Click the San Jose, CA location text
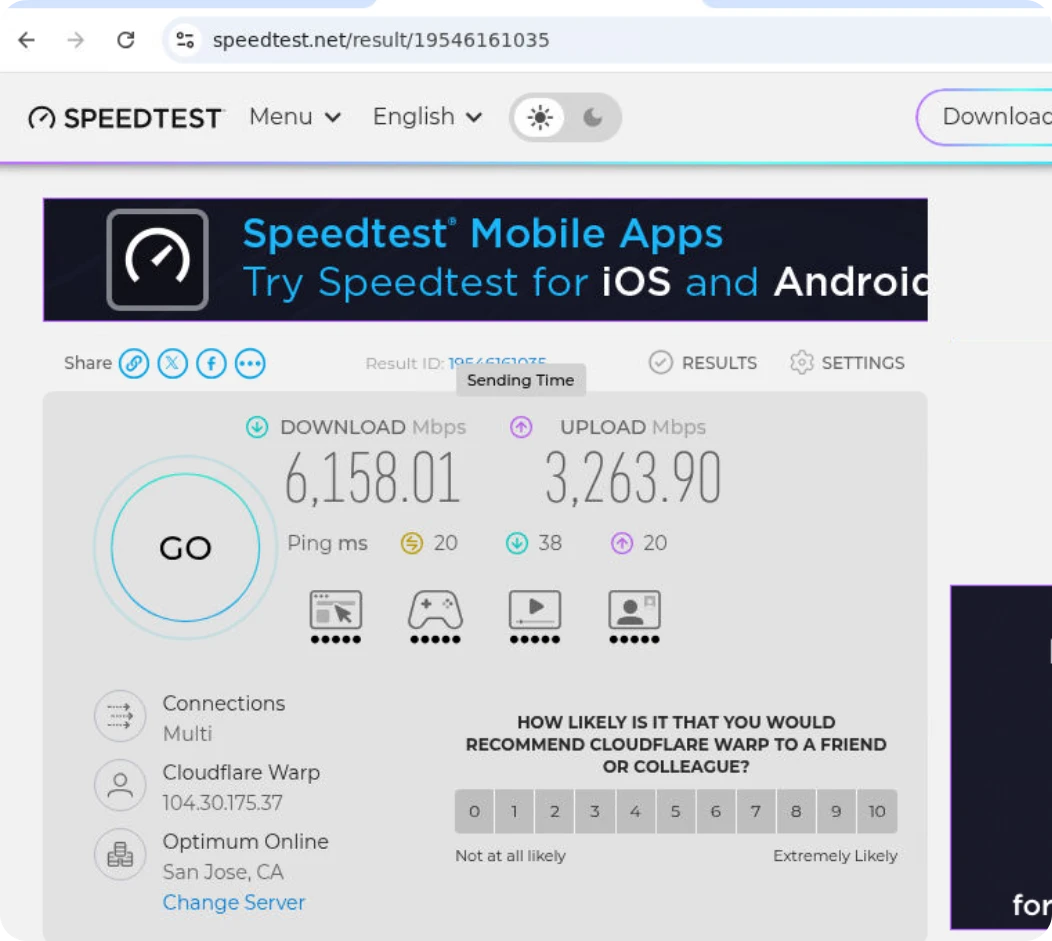This screenshot has height=941, width=1052. pos(223,871)
